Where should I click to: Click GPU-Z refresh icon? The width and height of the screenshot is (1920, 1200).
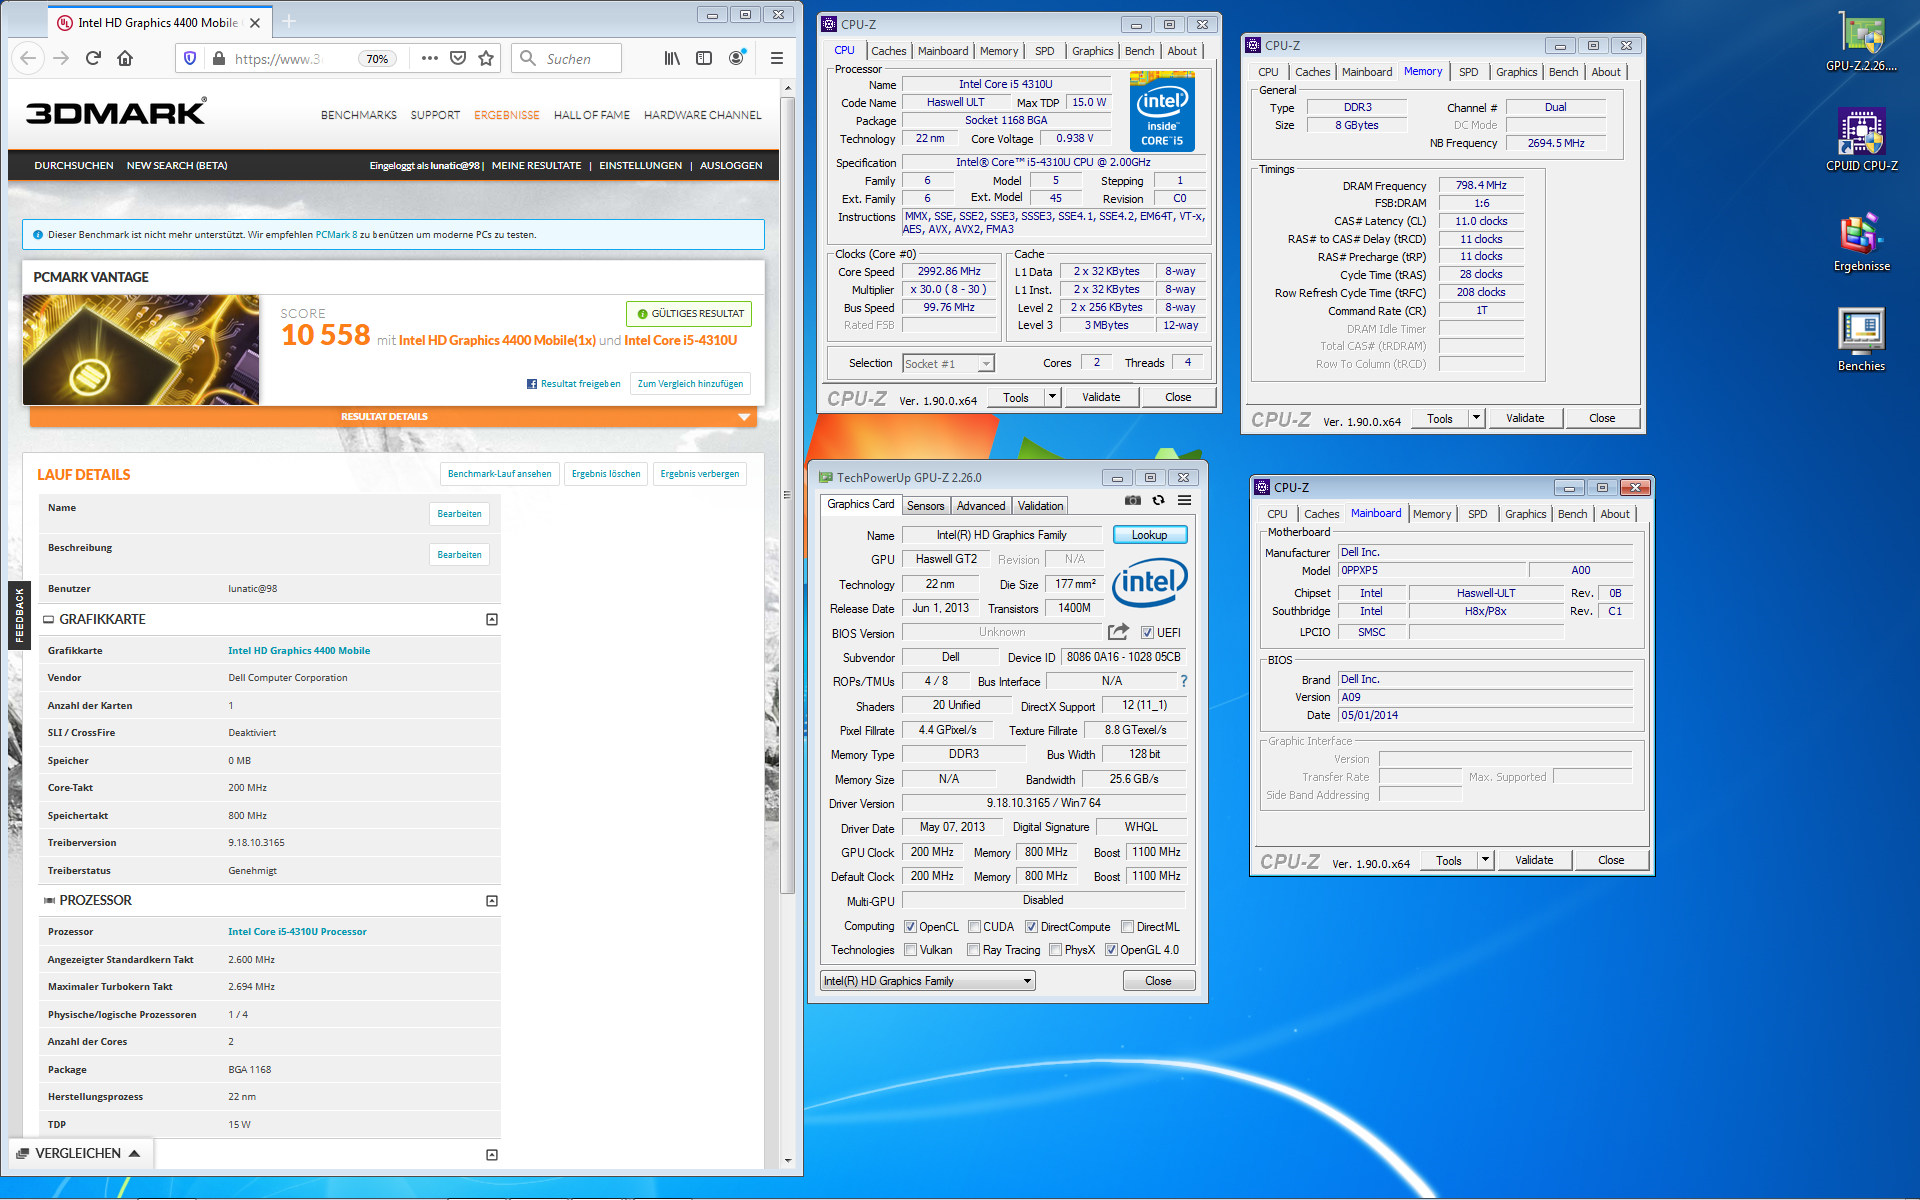click(1158, 500)
